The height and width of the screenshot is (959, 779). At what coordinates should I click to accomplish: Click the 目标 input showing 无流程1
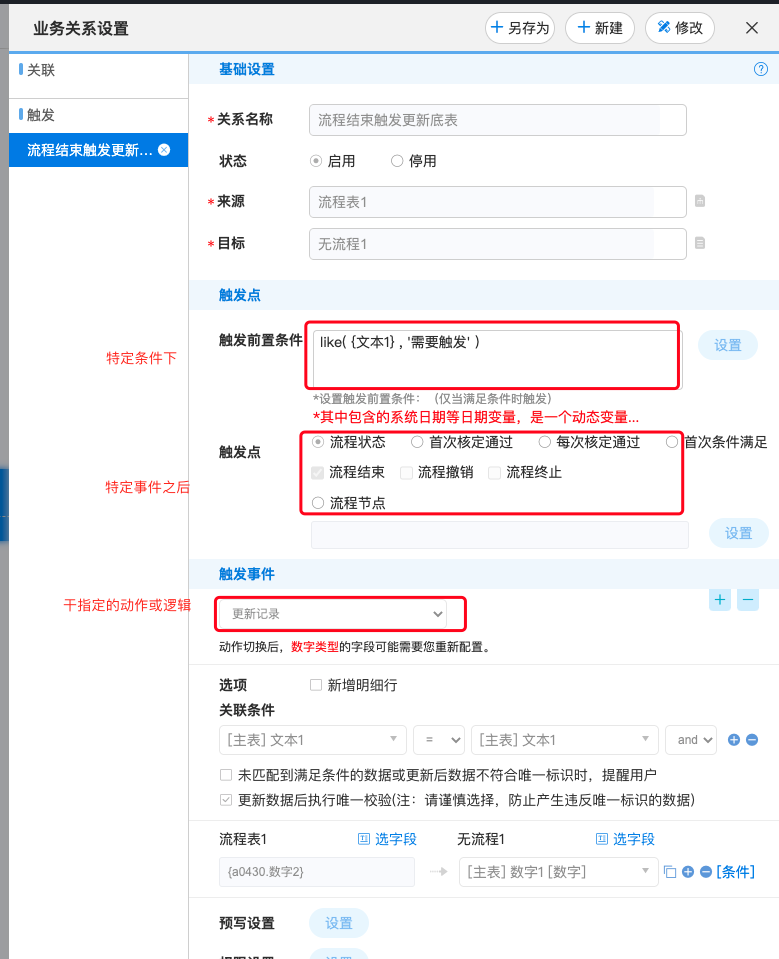[498, 244]
